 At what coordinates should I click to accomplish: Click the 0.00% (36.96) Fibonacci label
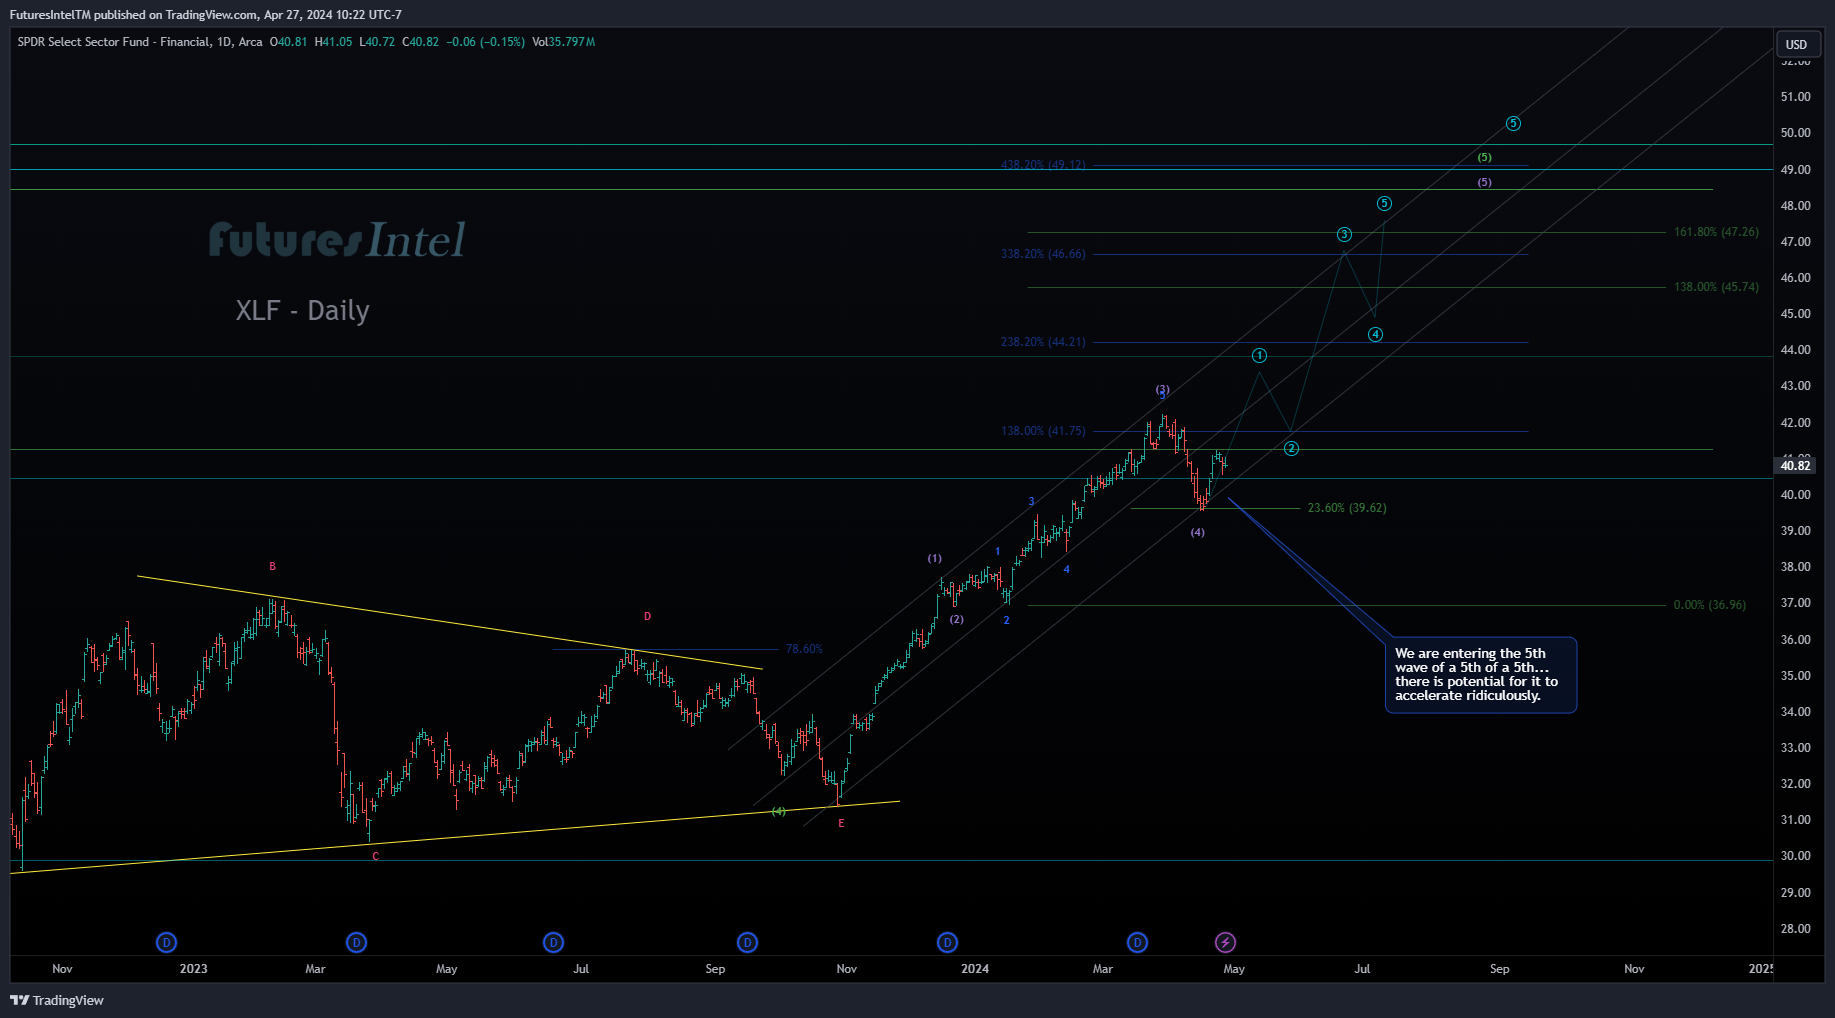[1710, 605]
